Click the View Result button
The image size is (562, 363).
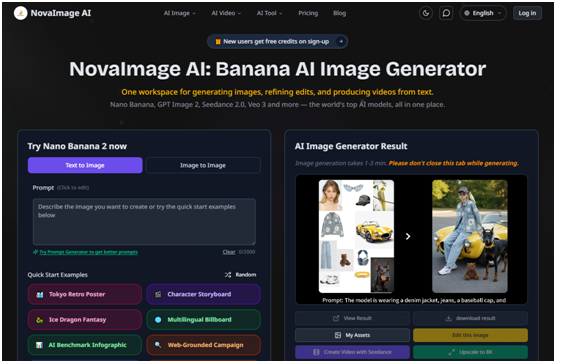coord(352,318)
